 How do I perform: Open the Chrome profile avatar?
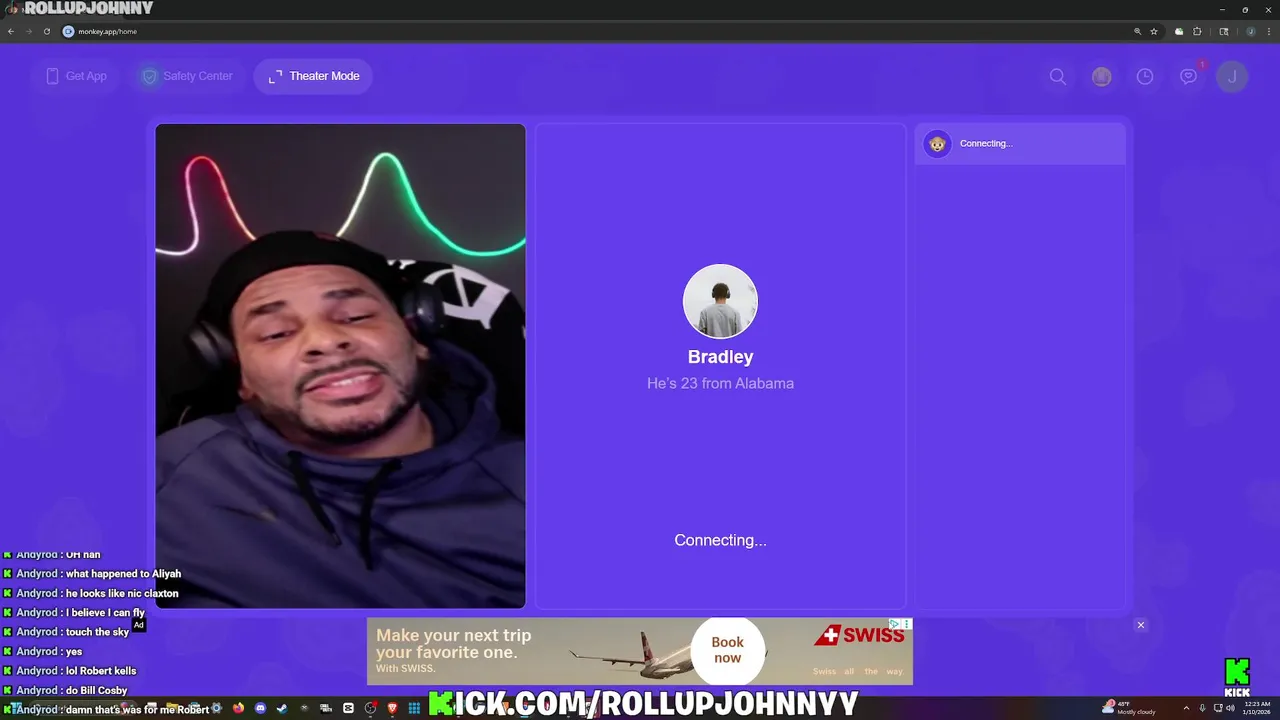coord(1250,31)
